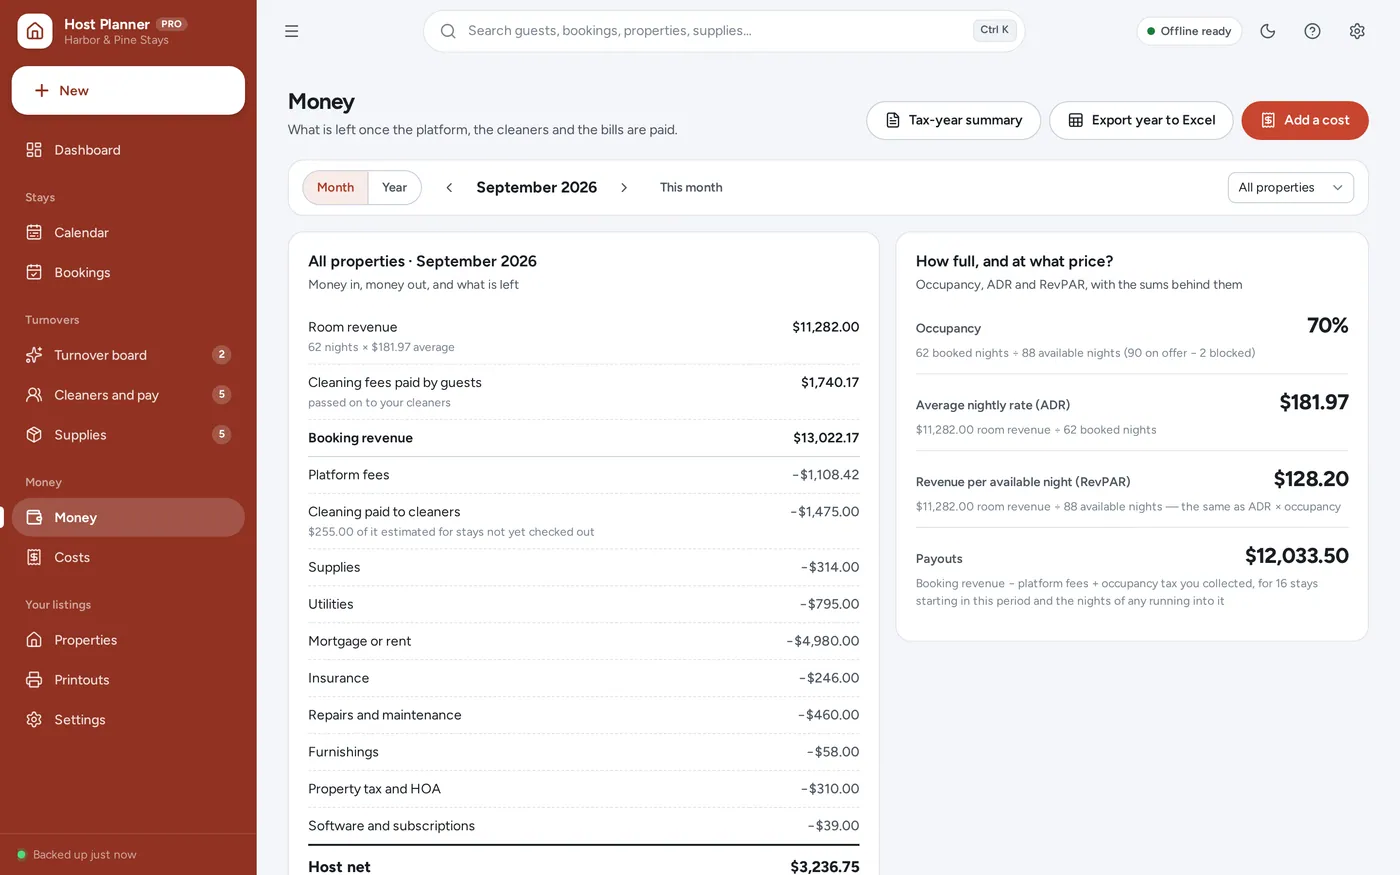Click the Repairs and maintenance row
Screen dimensions: 1400x875
[x=584, y=715]
